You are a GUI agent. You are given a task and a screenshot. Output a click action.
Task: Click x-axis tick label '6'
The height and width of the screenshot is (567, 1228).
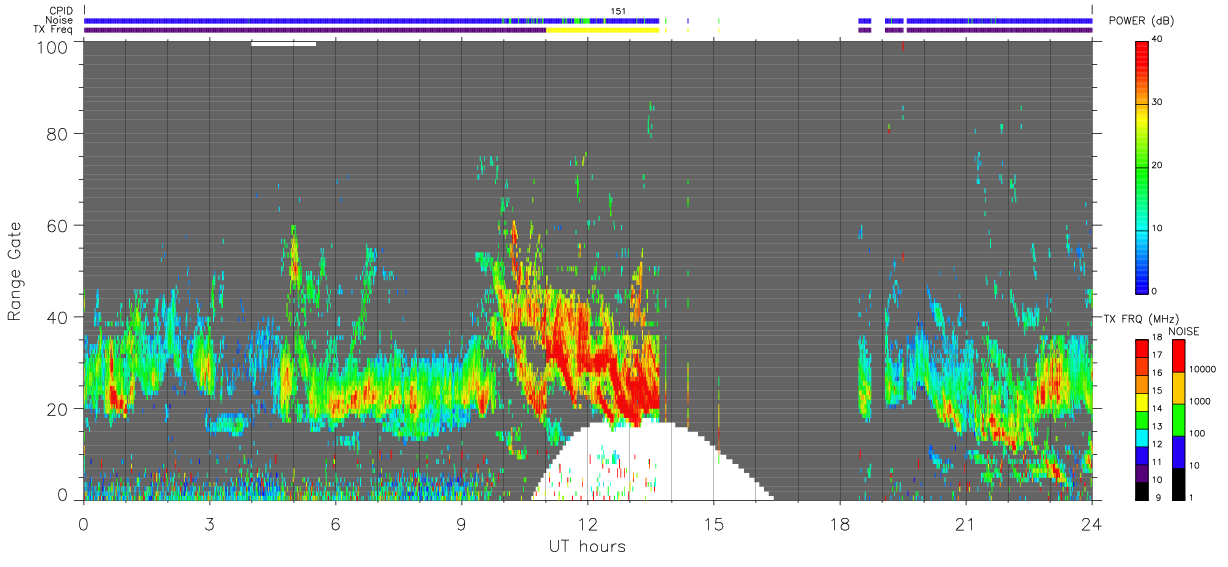tap(335, 524)
